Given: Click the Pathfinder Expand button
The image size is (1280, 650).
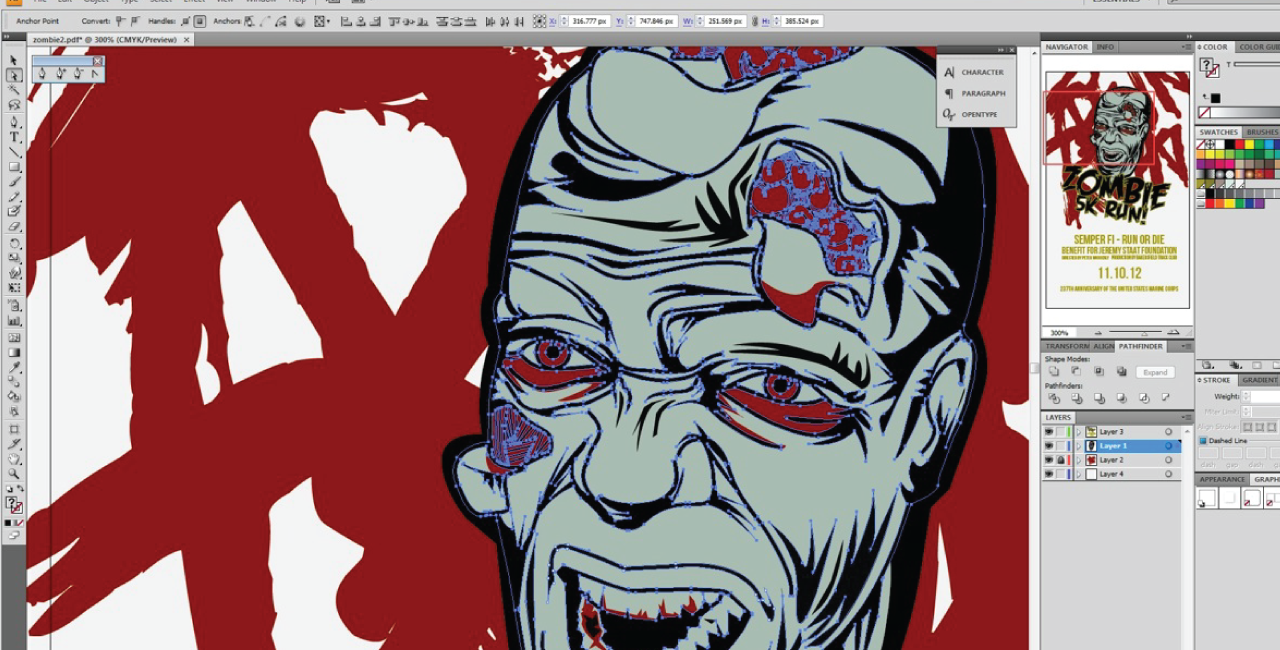Looking at the screenshot, I should click(1155, 372).
